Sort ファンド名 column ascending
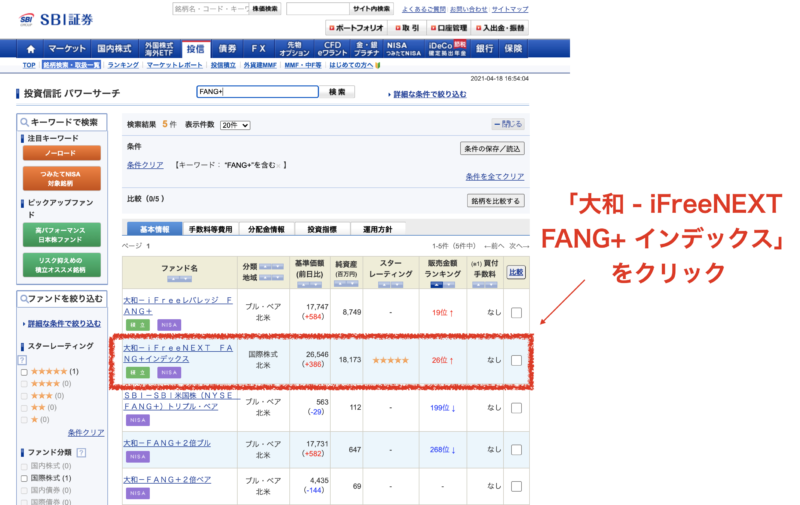 (x=173, y=279)
